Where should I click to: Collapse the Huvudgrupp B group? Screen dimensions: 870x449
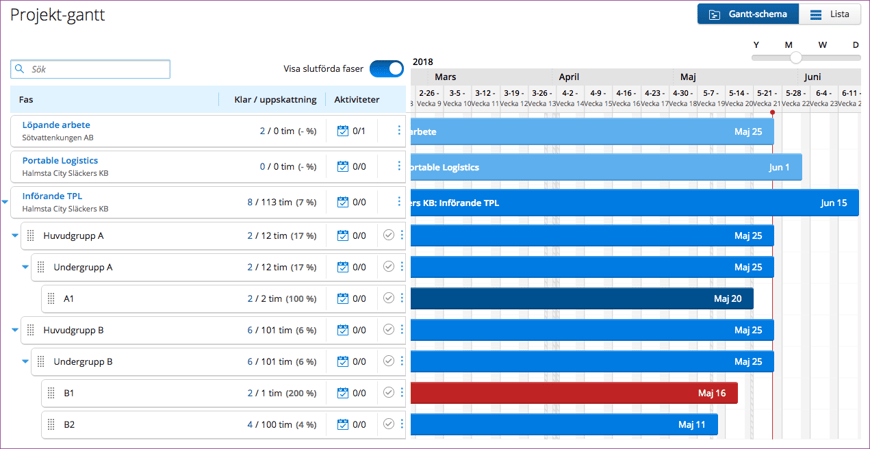point(15,330)
